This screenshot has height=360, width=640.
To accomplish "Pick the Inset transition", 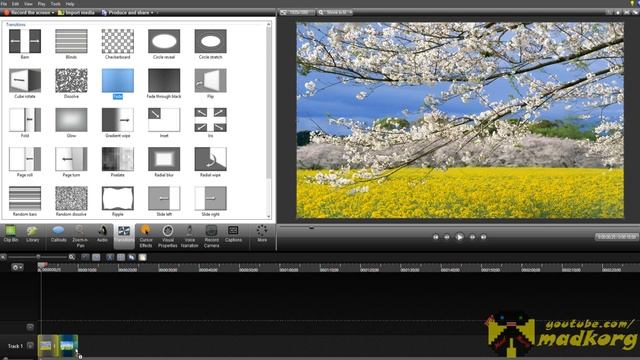I will click(164, 120).
